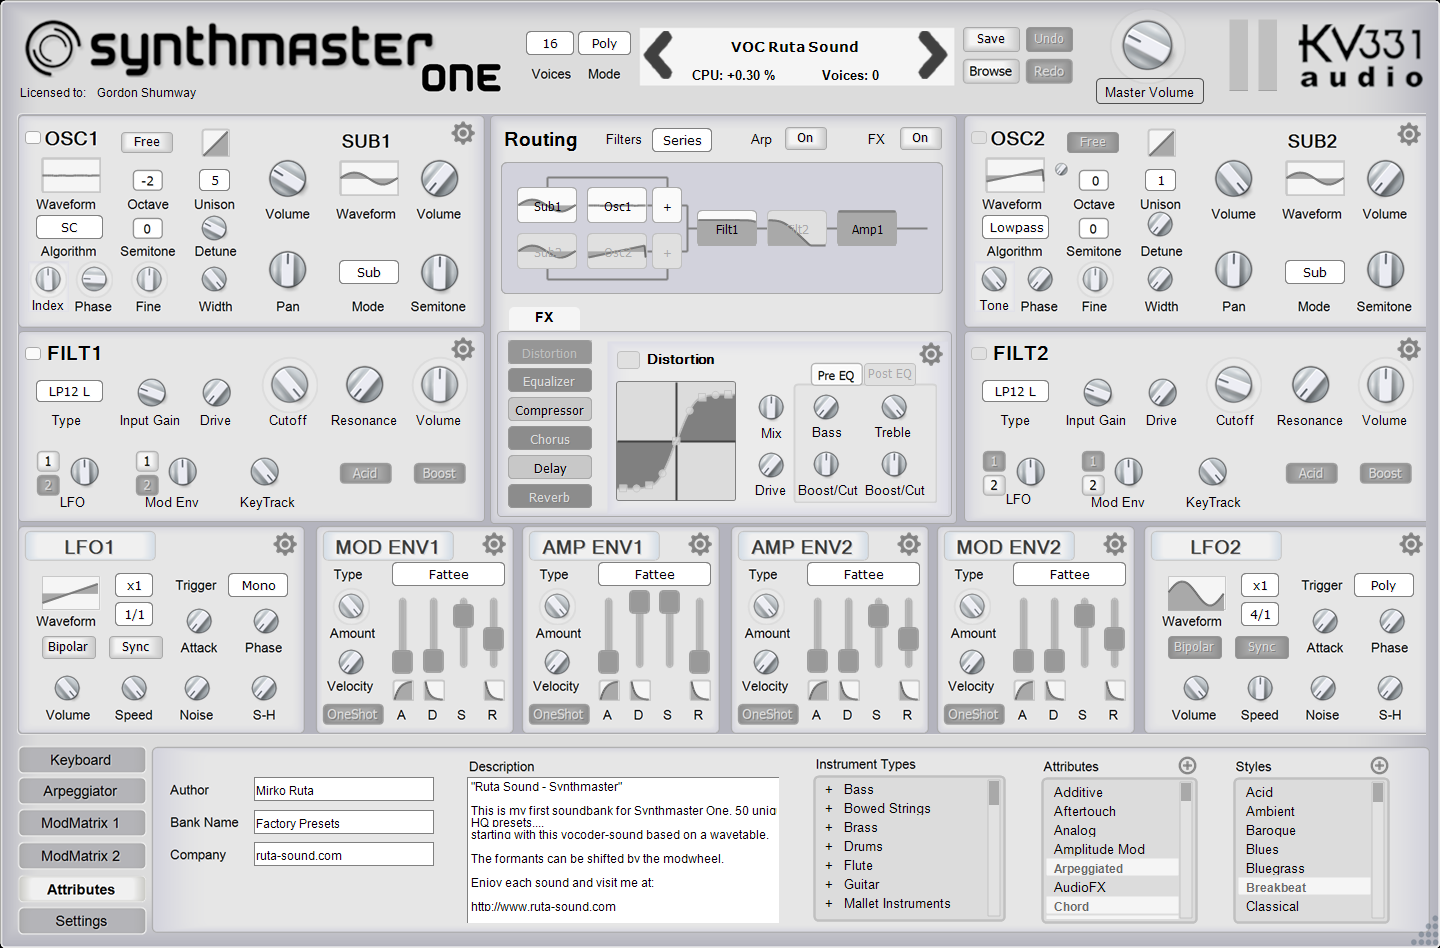
Task: Open LFO2 settings gear
Action: [x=1410, y=544]
